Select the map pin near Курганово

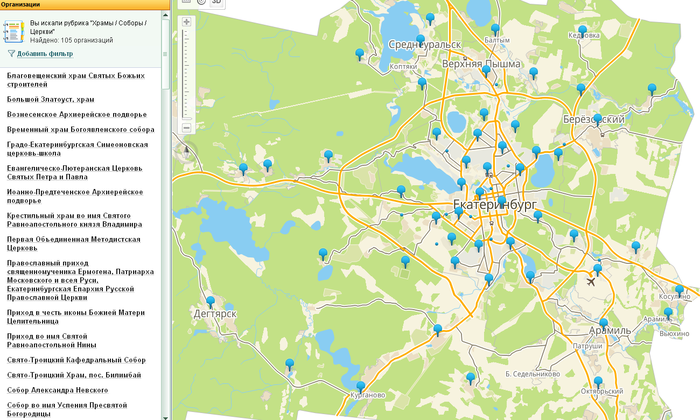pyautogui.click(x=360, y=385)
